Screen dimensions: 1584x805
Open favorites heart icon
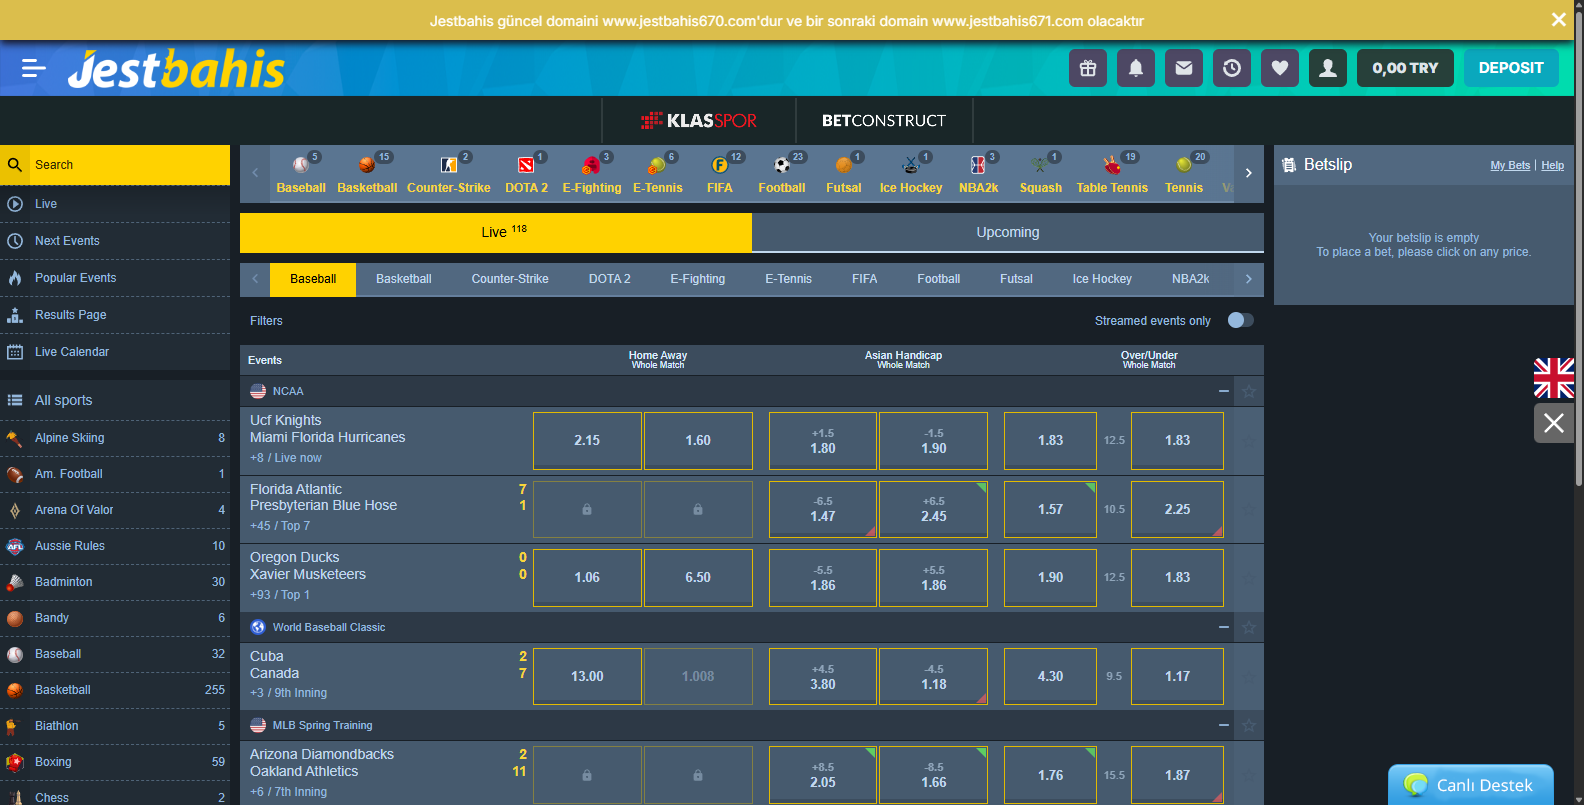click(1280, 68)
